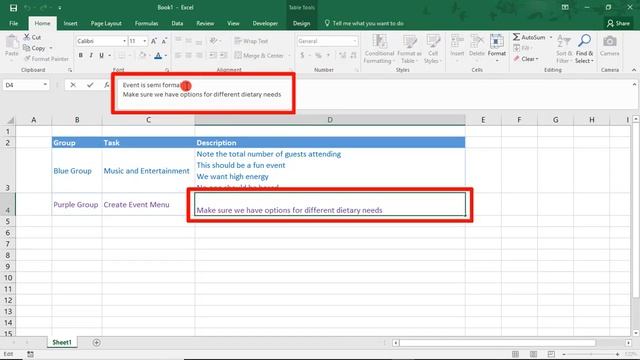Click the Font Color A swatch
Screen dimensions: 640x360
[x=158, y=56]
